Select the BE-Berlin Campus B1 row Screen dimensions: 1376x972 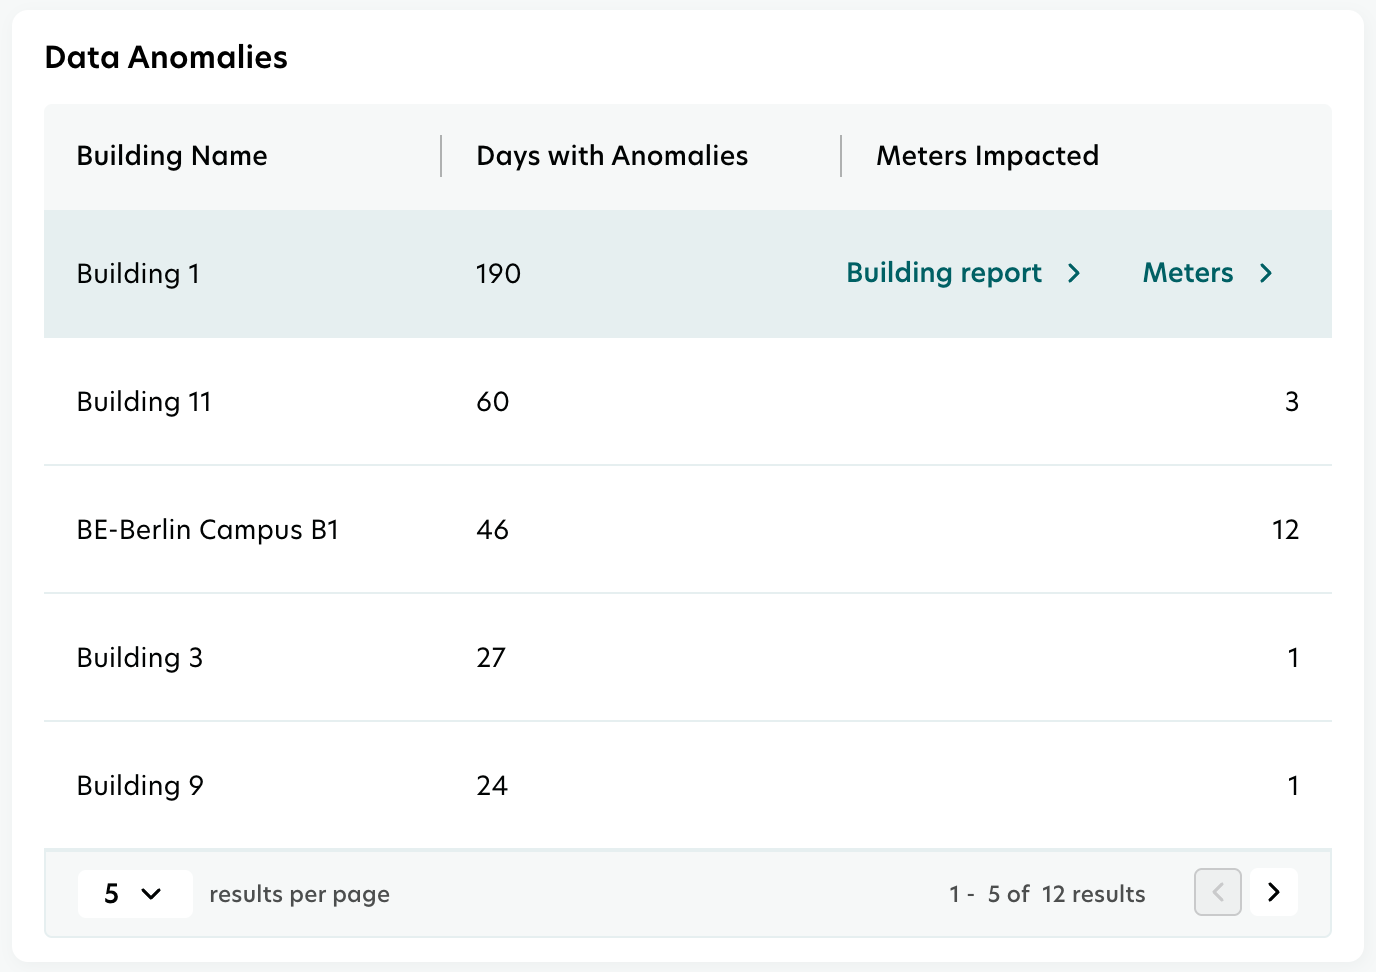click(208, 530)
